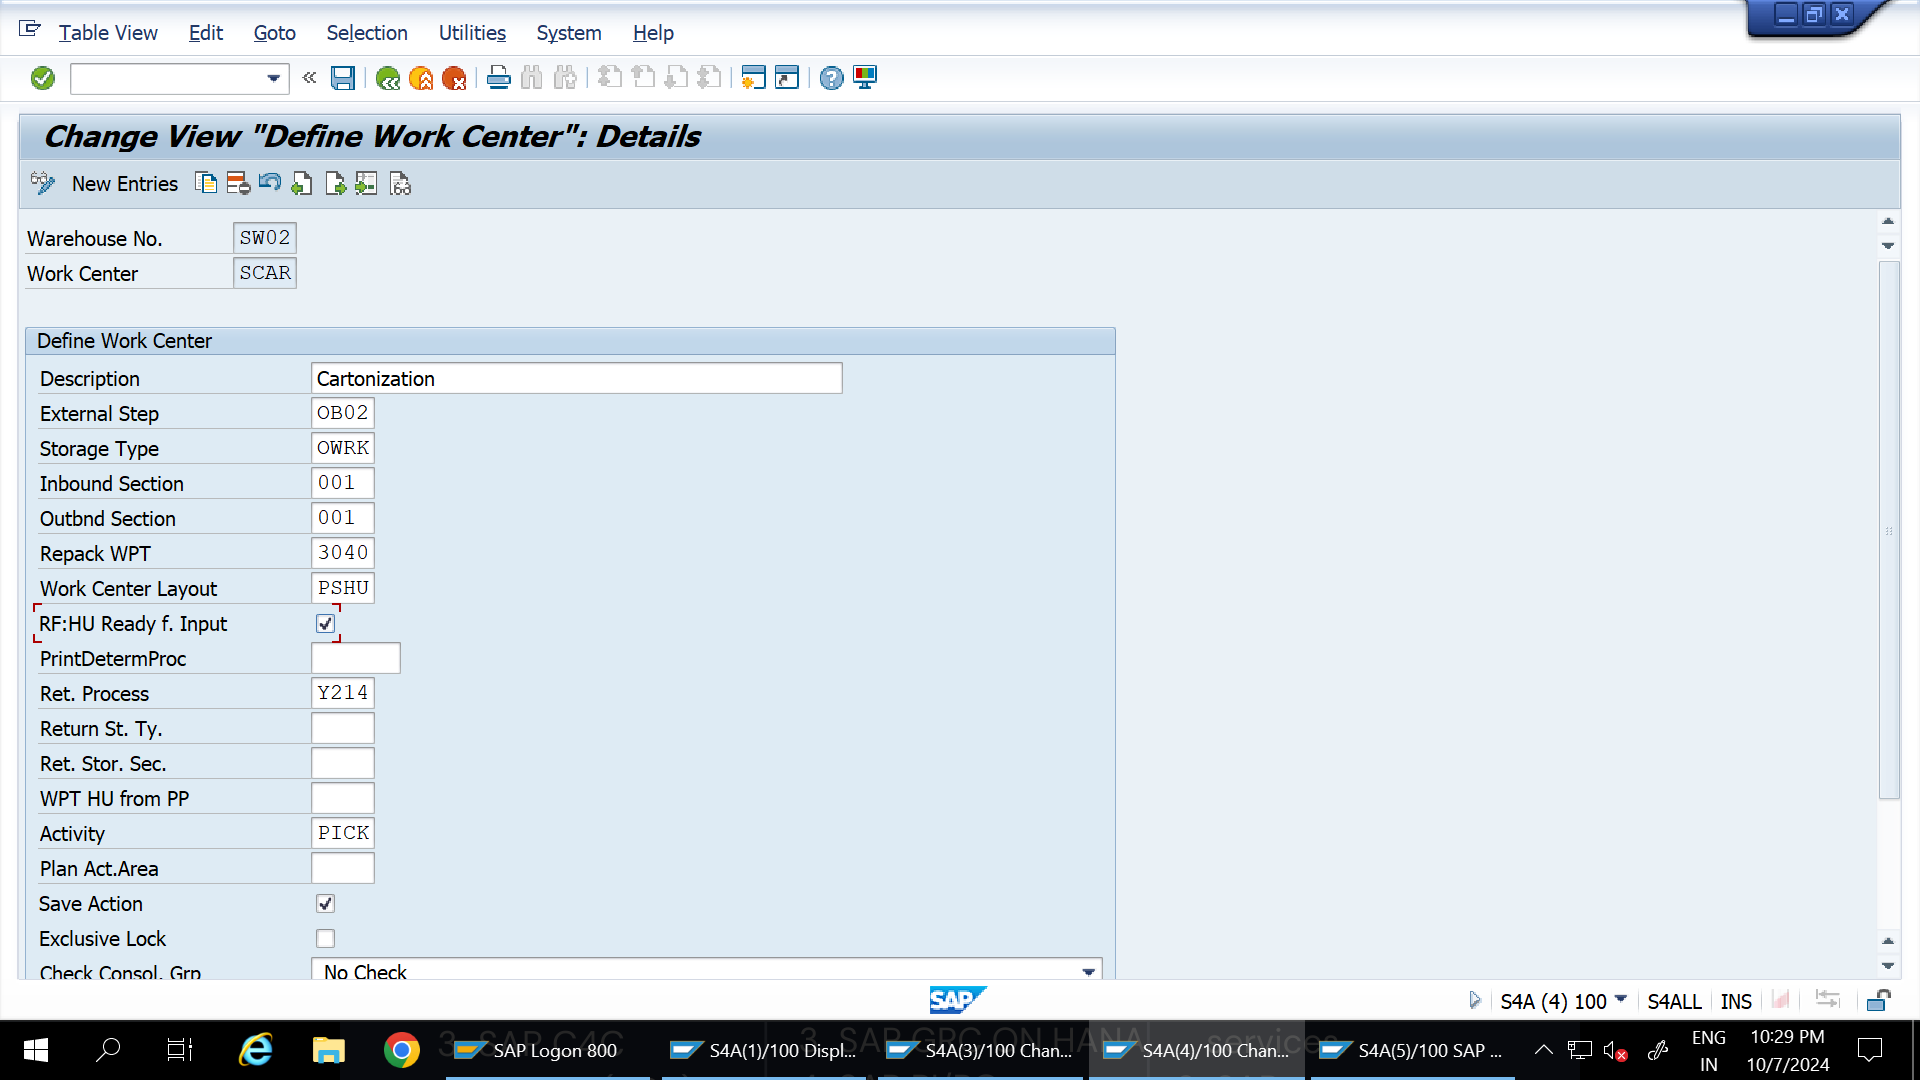This screenshot has width=1920, height=1080.
Task: Open the Print function
Action: [498, 78]
